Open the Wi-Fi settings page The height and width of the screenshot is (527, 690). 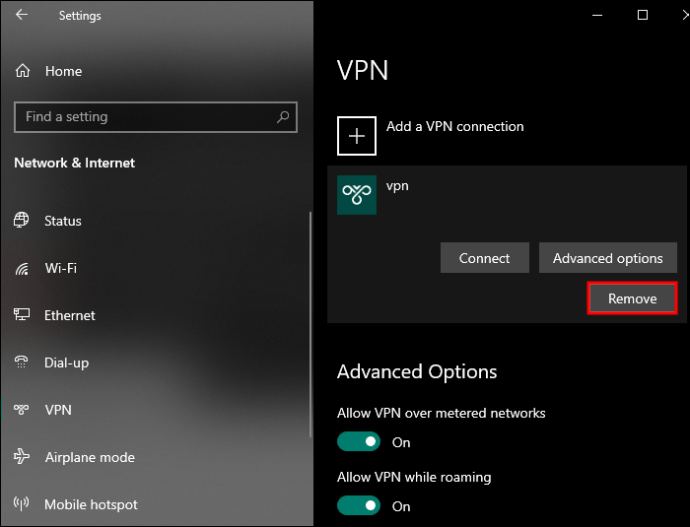point(60,268)
